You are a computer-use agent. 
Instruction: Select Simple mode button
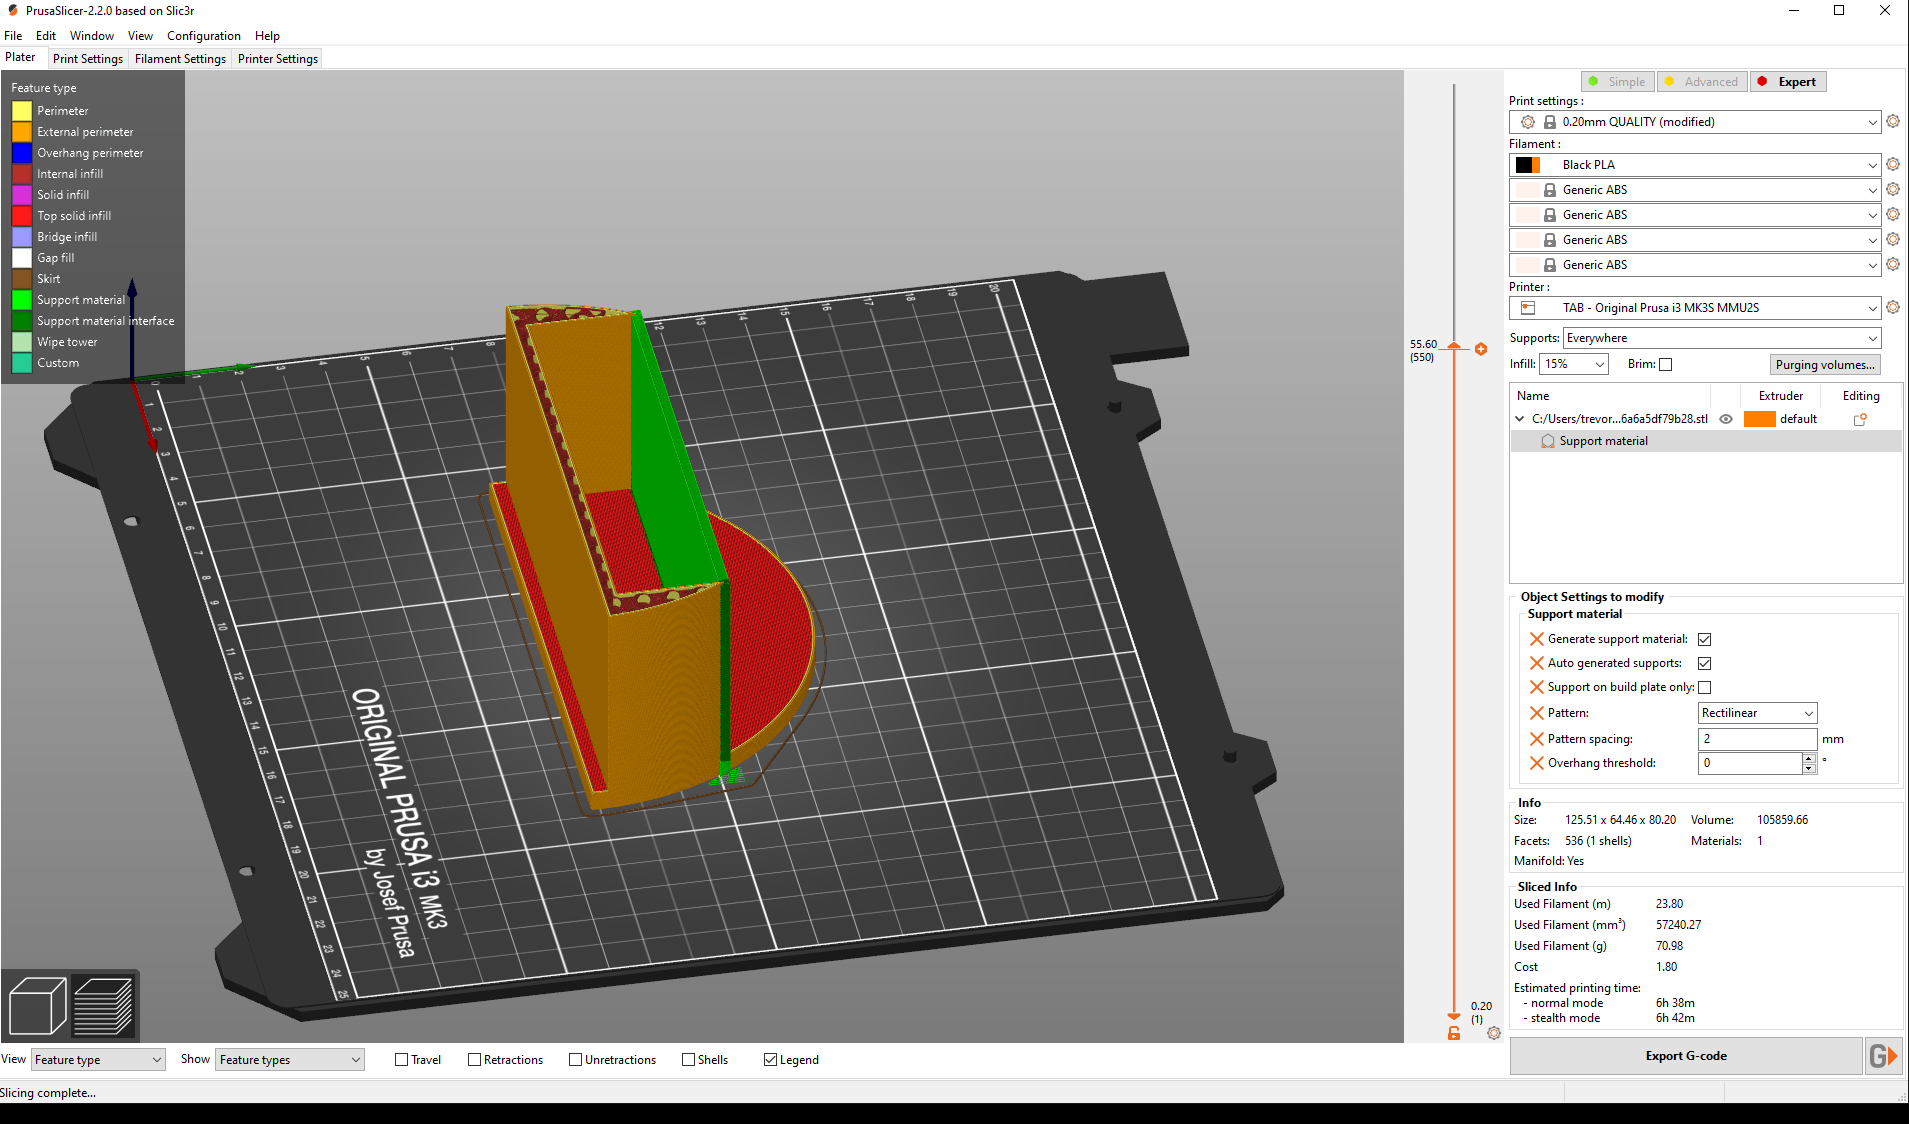(x=1617, y=82)
